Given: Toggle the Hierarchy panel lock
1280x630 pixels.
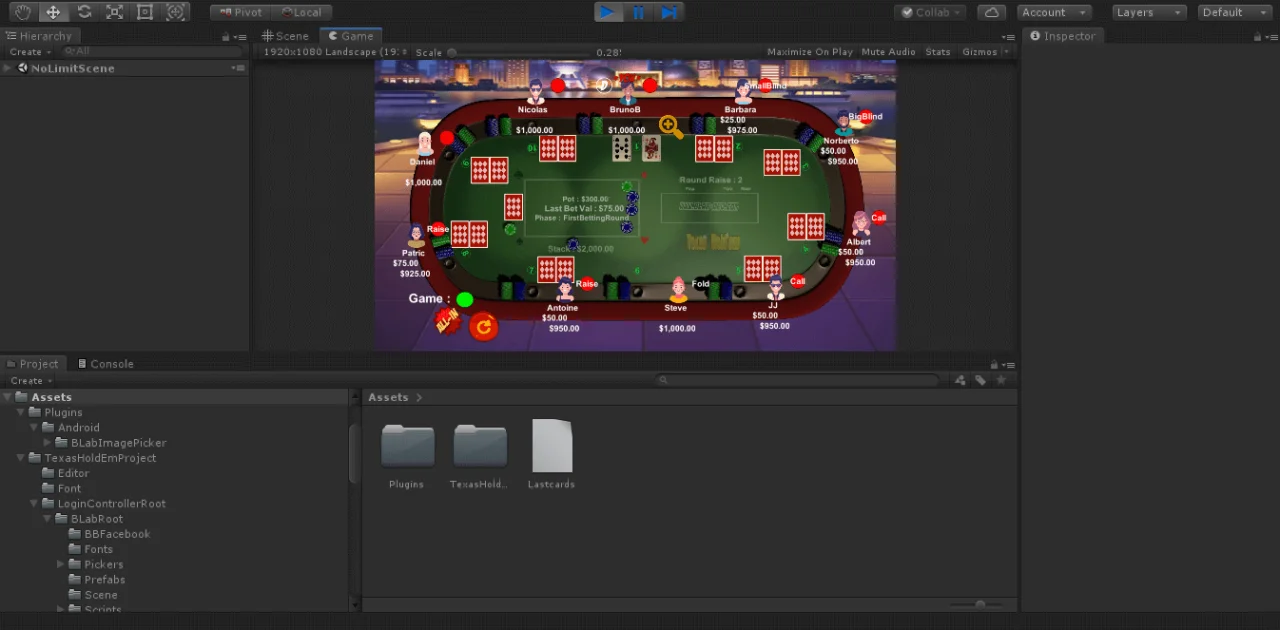Looking at the screenshot, I should point(226,37).
